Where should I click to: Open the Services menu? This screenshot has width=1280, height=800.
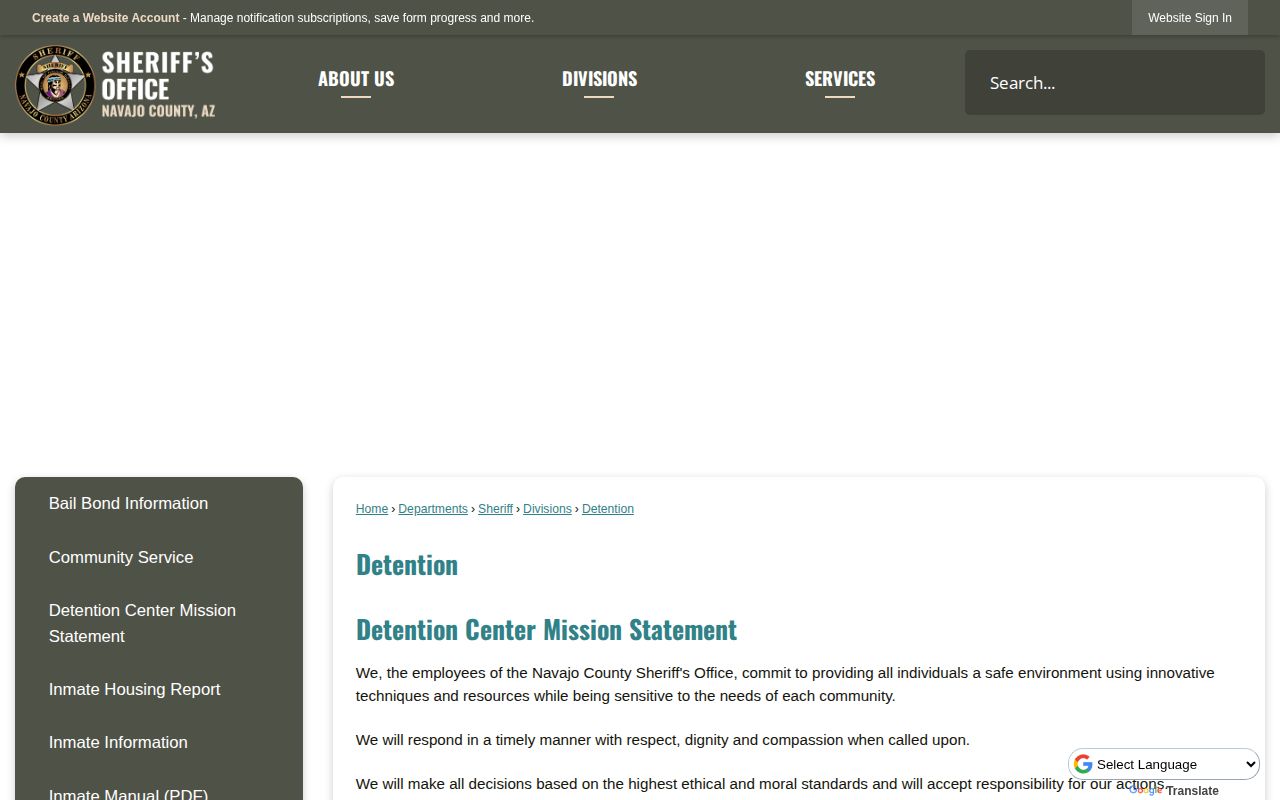click(840, 79)
